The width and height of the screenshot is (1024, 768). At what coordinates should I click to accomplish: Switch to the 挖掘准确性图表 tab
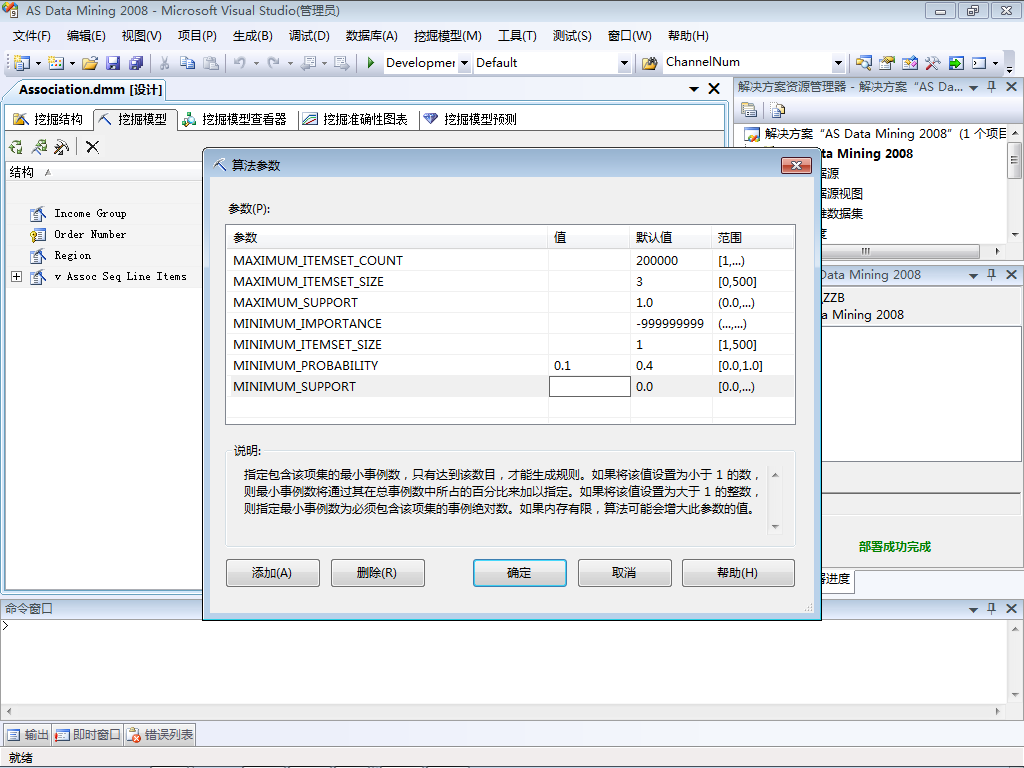coord(355,119)
